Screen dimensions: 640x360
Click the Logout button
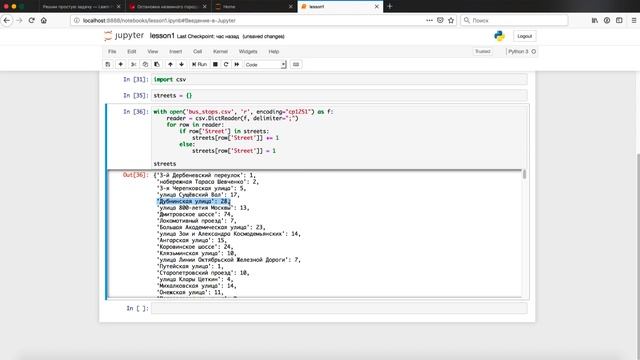coord(524,36)
